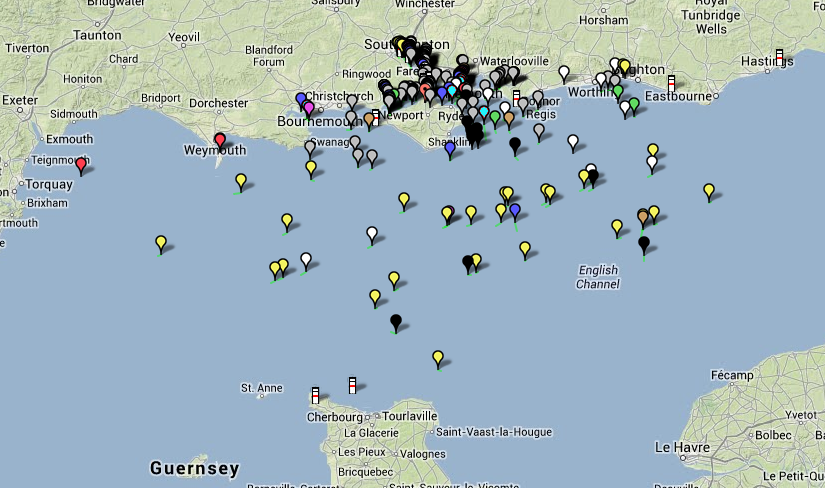
Task: Click the Exmouth label
Action: (x=69, y=140)
